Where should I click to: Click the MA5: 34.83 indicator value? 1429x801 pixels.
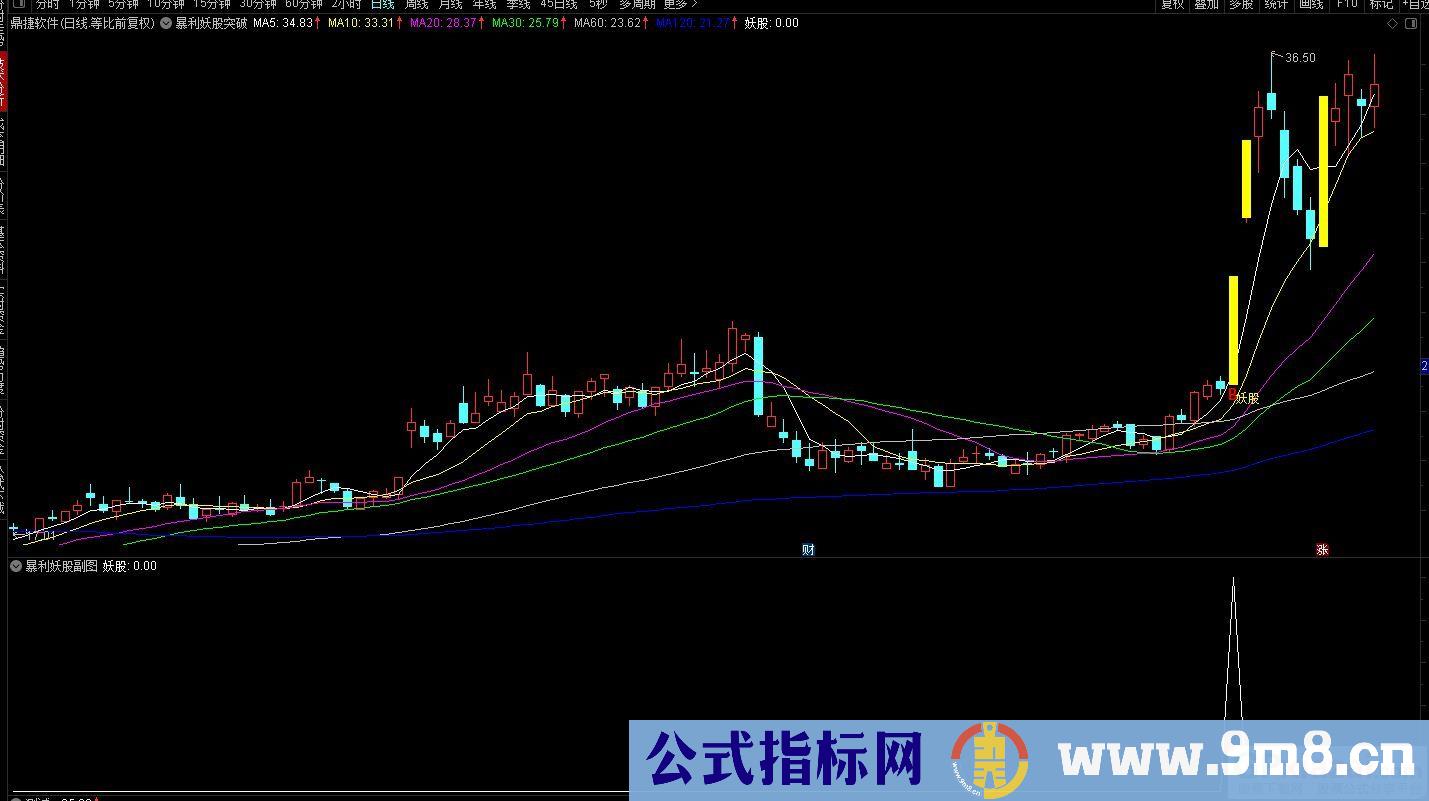click(283, 23)
